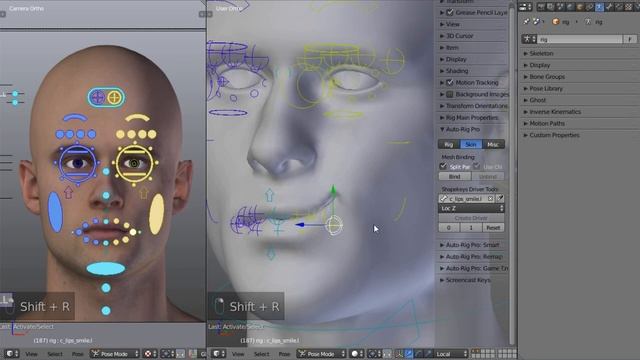Clear the c_lips_smile.l bone field
640x360 pixels.
tap(490, 199)
